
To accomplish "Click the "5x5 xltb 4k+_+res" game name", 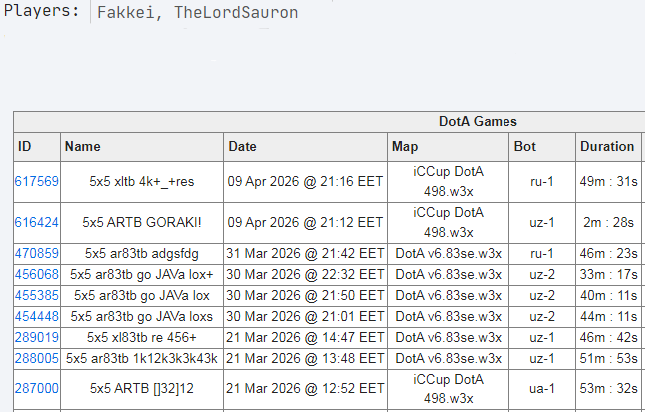I will pyautogui.click(x=142, y=182).
